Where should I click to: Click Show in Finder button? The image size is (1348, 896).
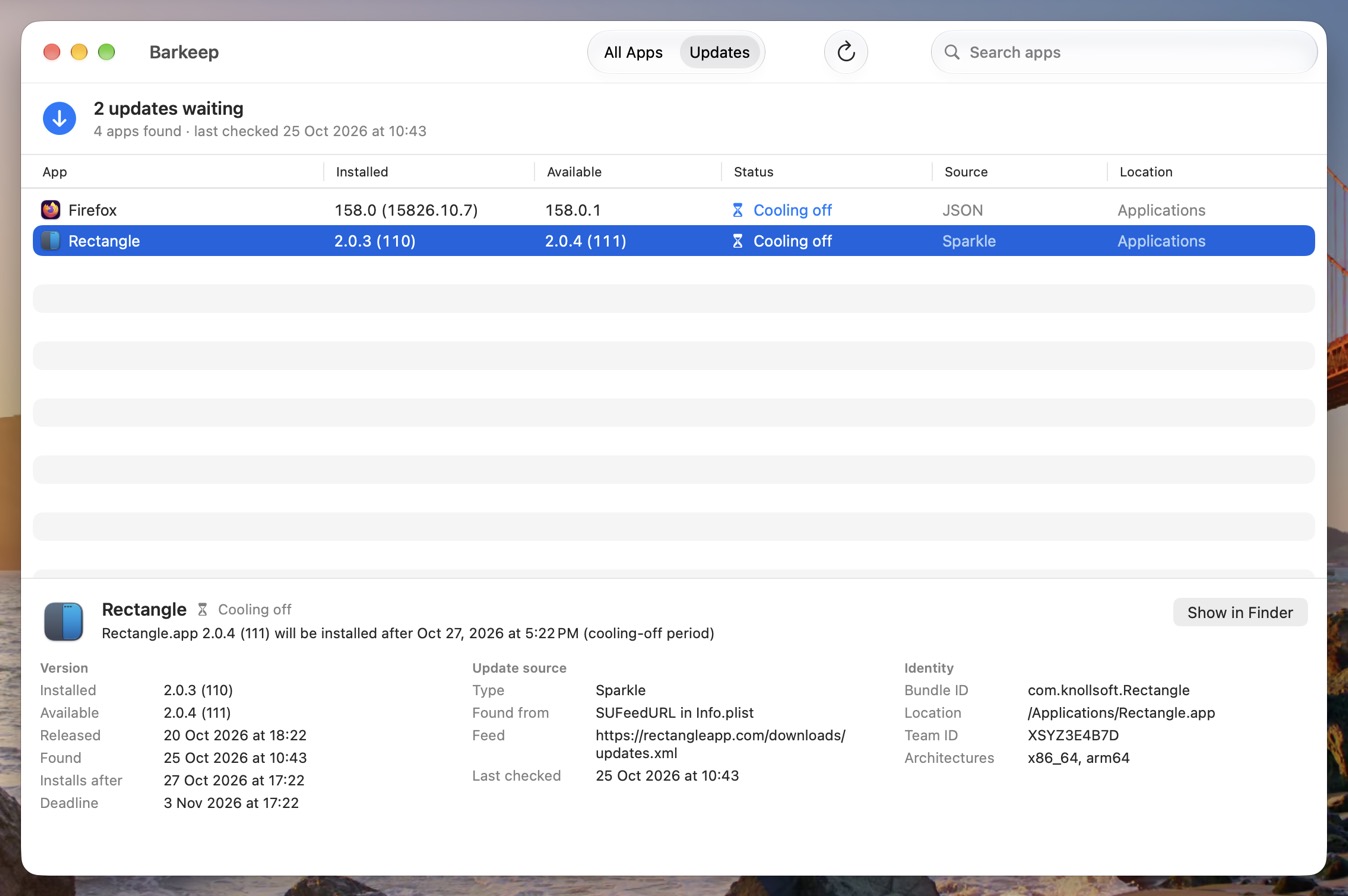[1240, 612]
